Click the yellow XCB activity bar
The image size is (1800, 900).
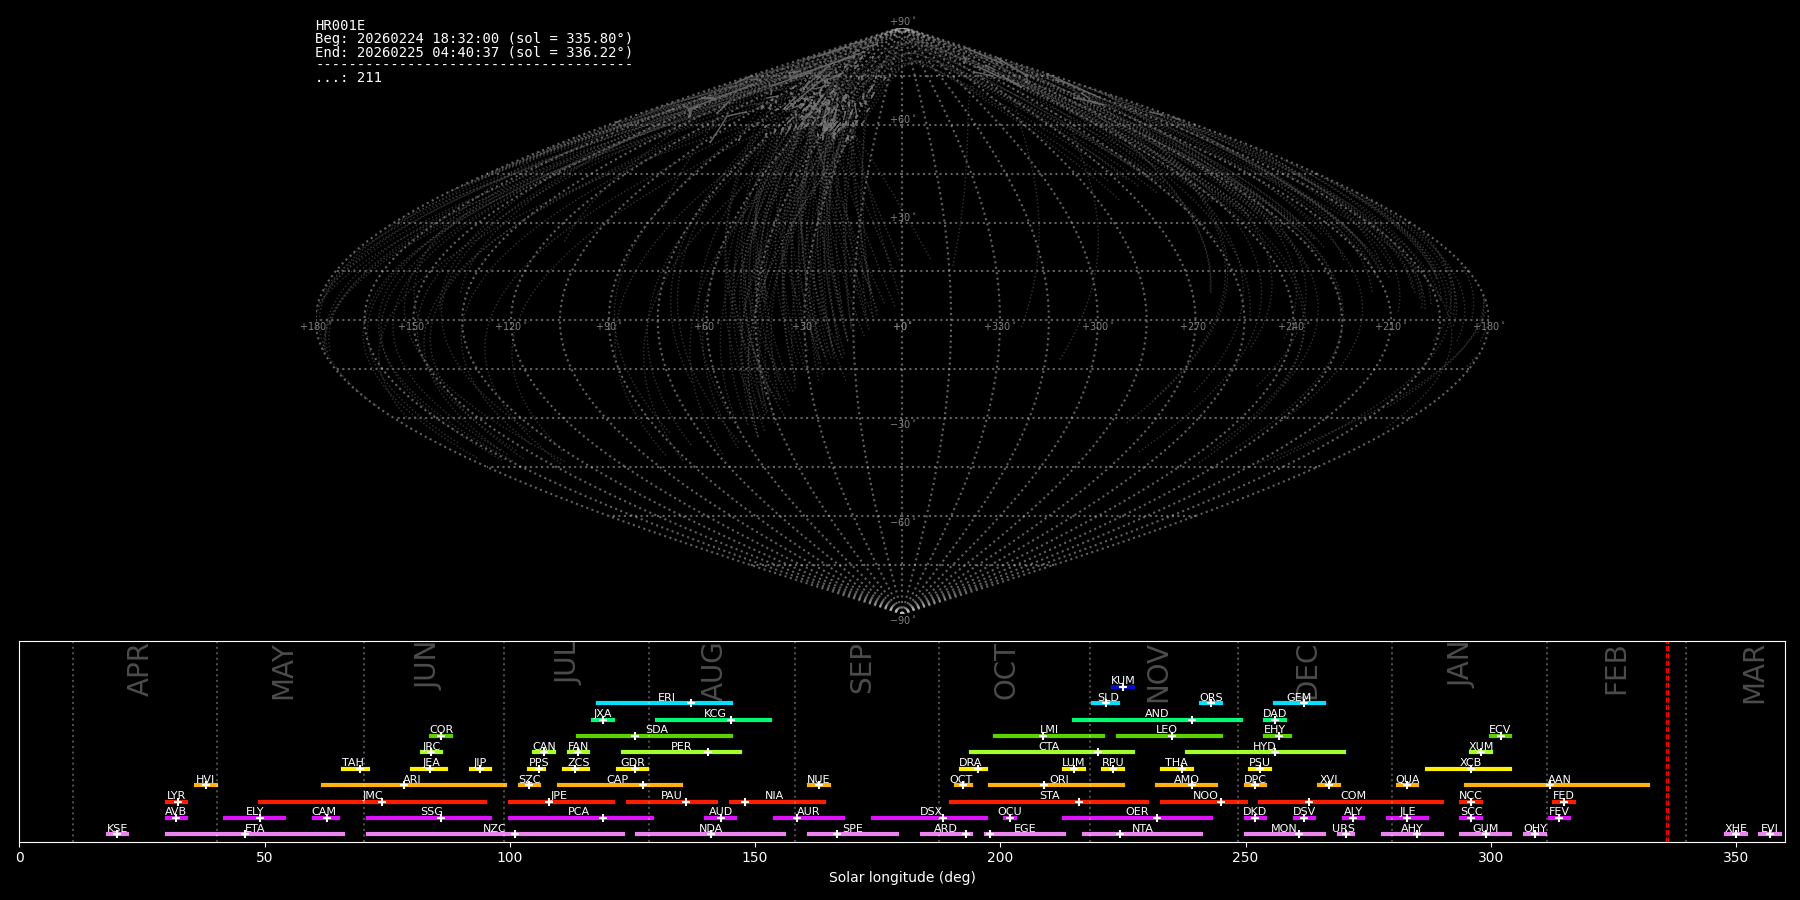click(x=1468, y=769)
